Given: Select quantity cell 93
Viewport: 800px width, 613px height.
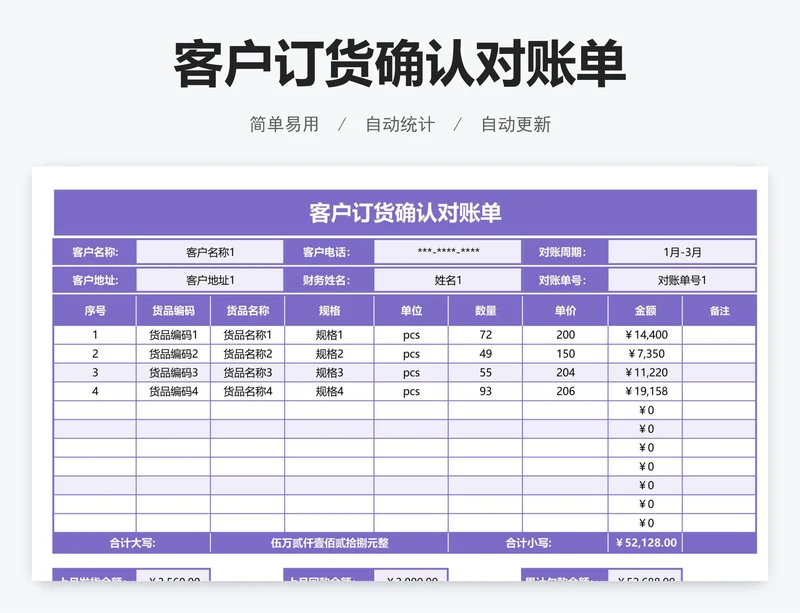Looking at the screenshot, I should [x=485, y=391].
